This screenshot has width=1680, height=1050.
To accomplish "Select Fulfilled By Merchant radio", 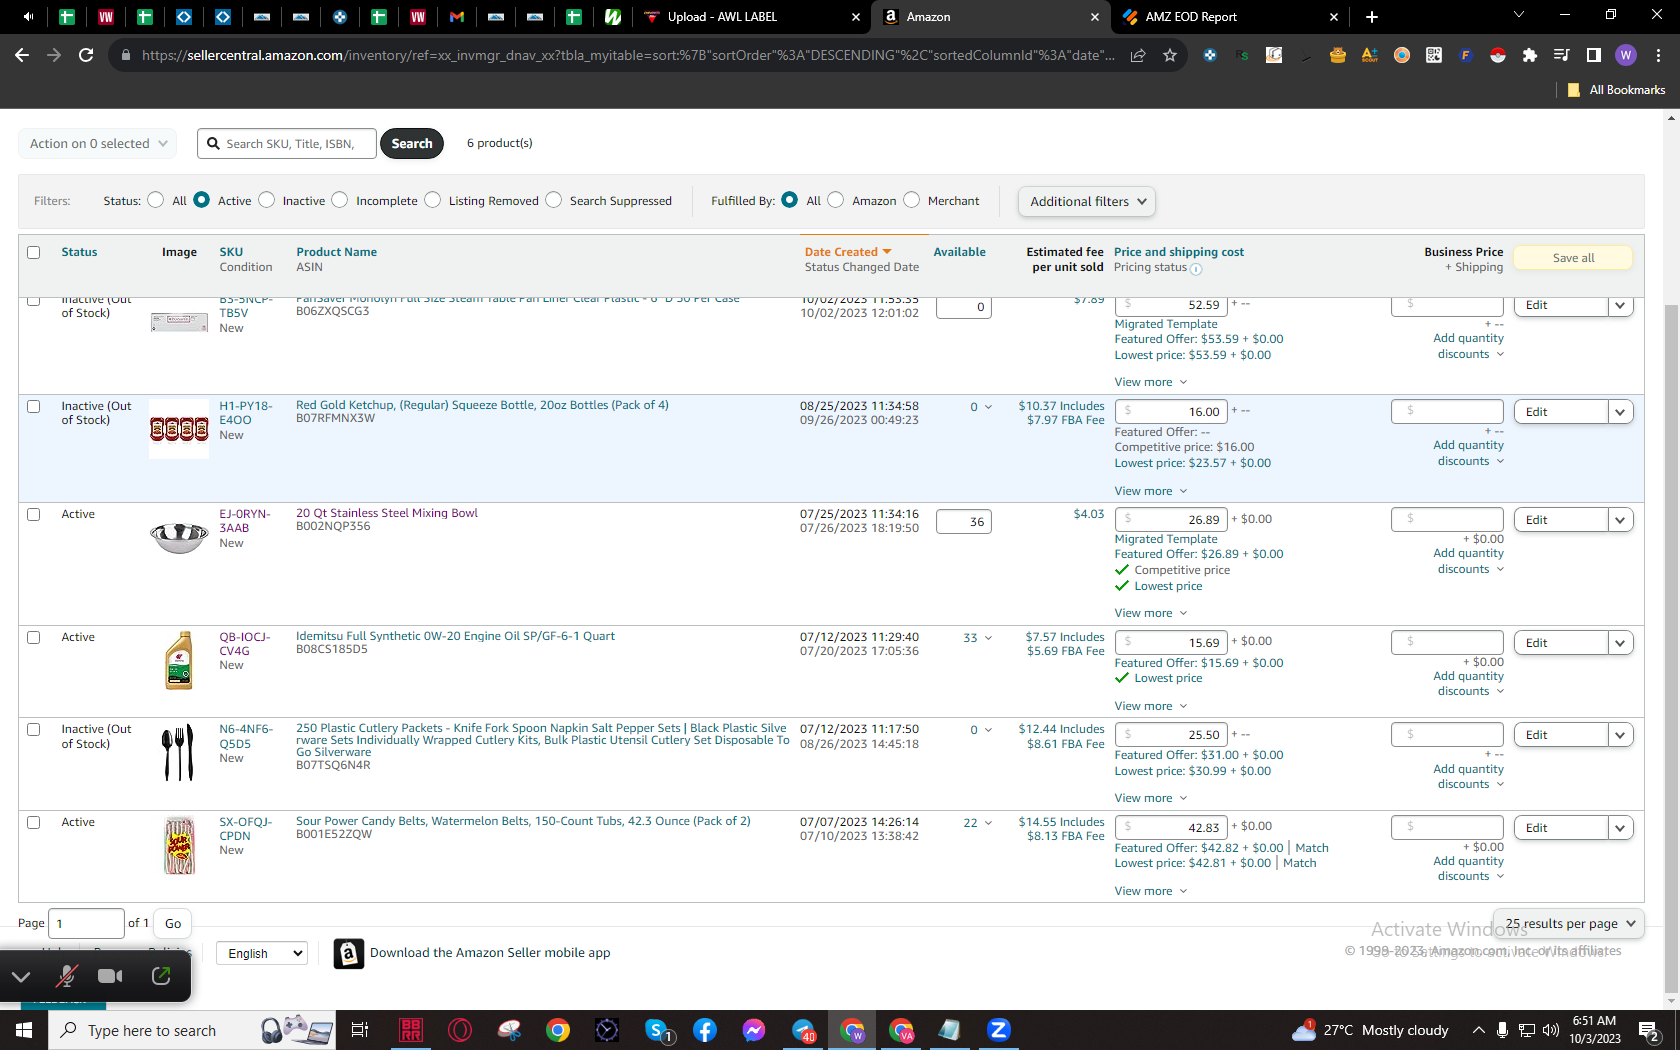I will click(x=911, y=200).
